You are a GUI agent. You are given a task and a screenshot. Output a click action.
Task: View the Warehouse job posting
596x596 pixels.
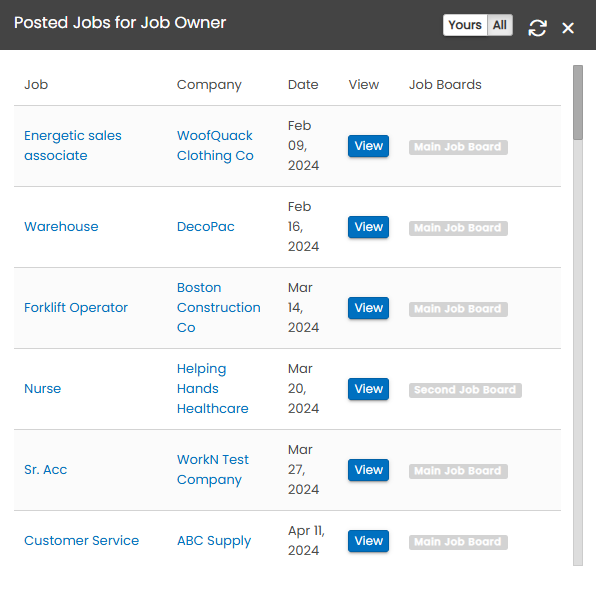368,227
